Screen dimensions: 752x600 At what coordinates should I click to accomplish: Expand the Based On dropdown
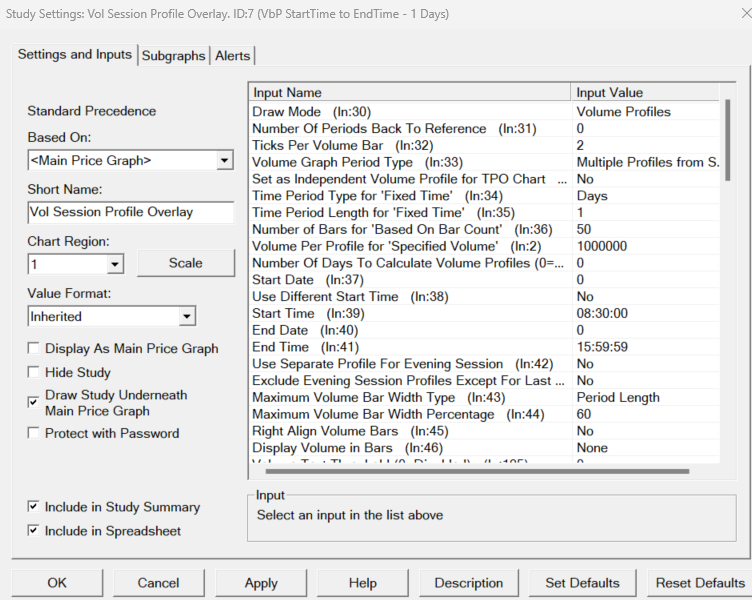tap(223, 160)
